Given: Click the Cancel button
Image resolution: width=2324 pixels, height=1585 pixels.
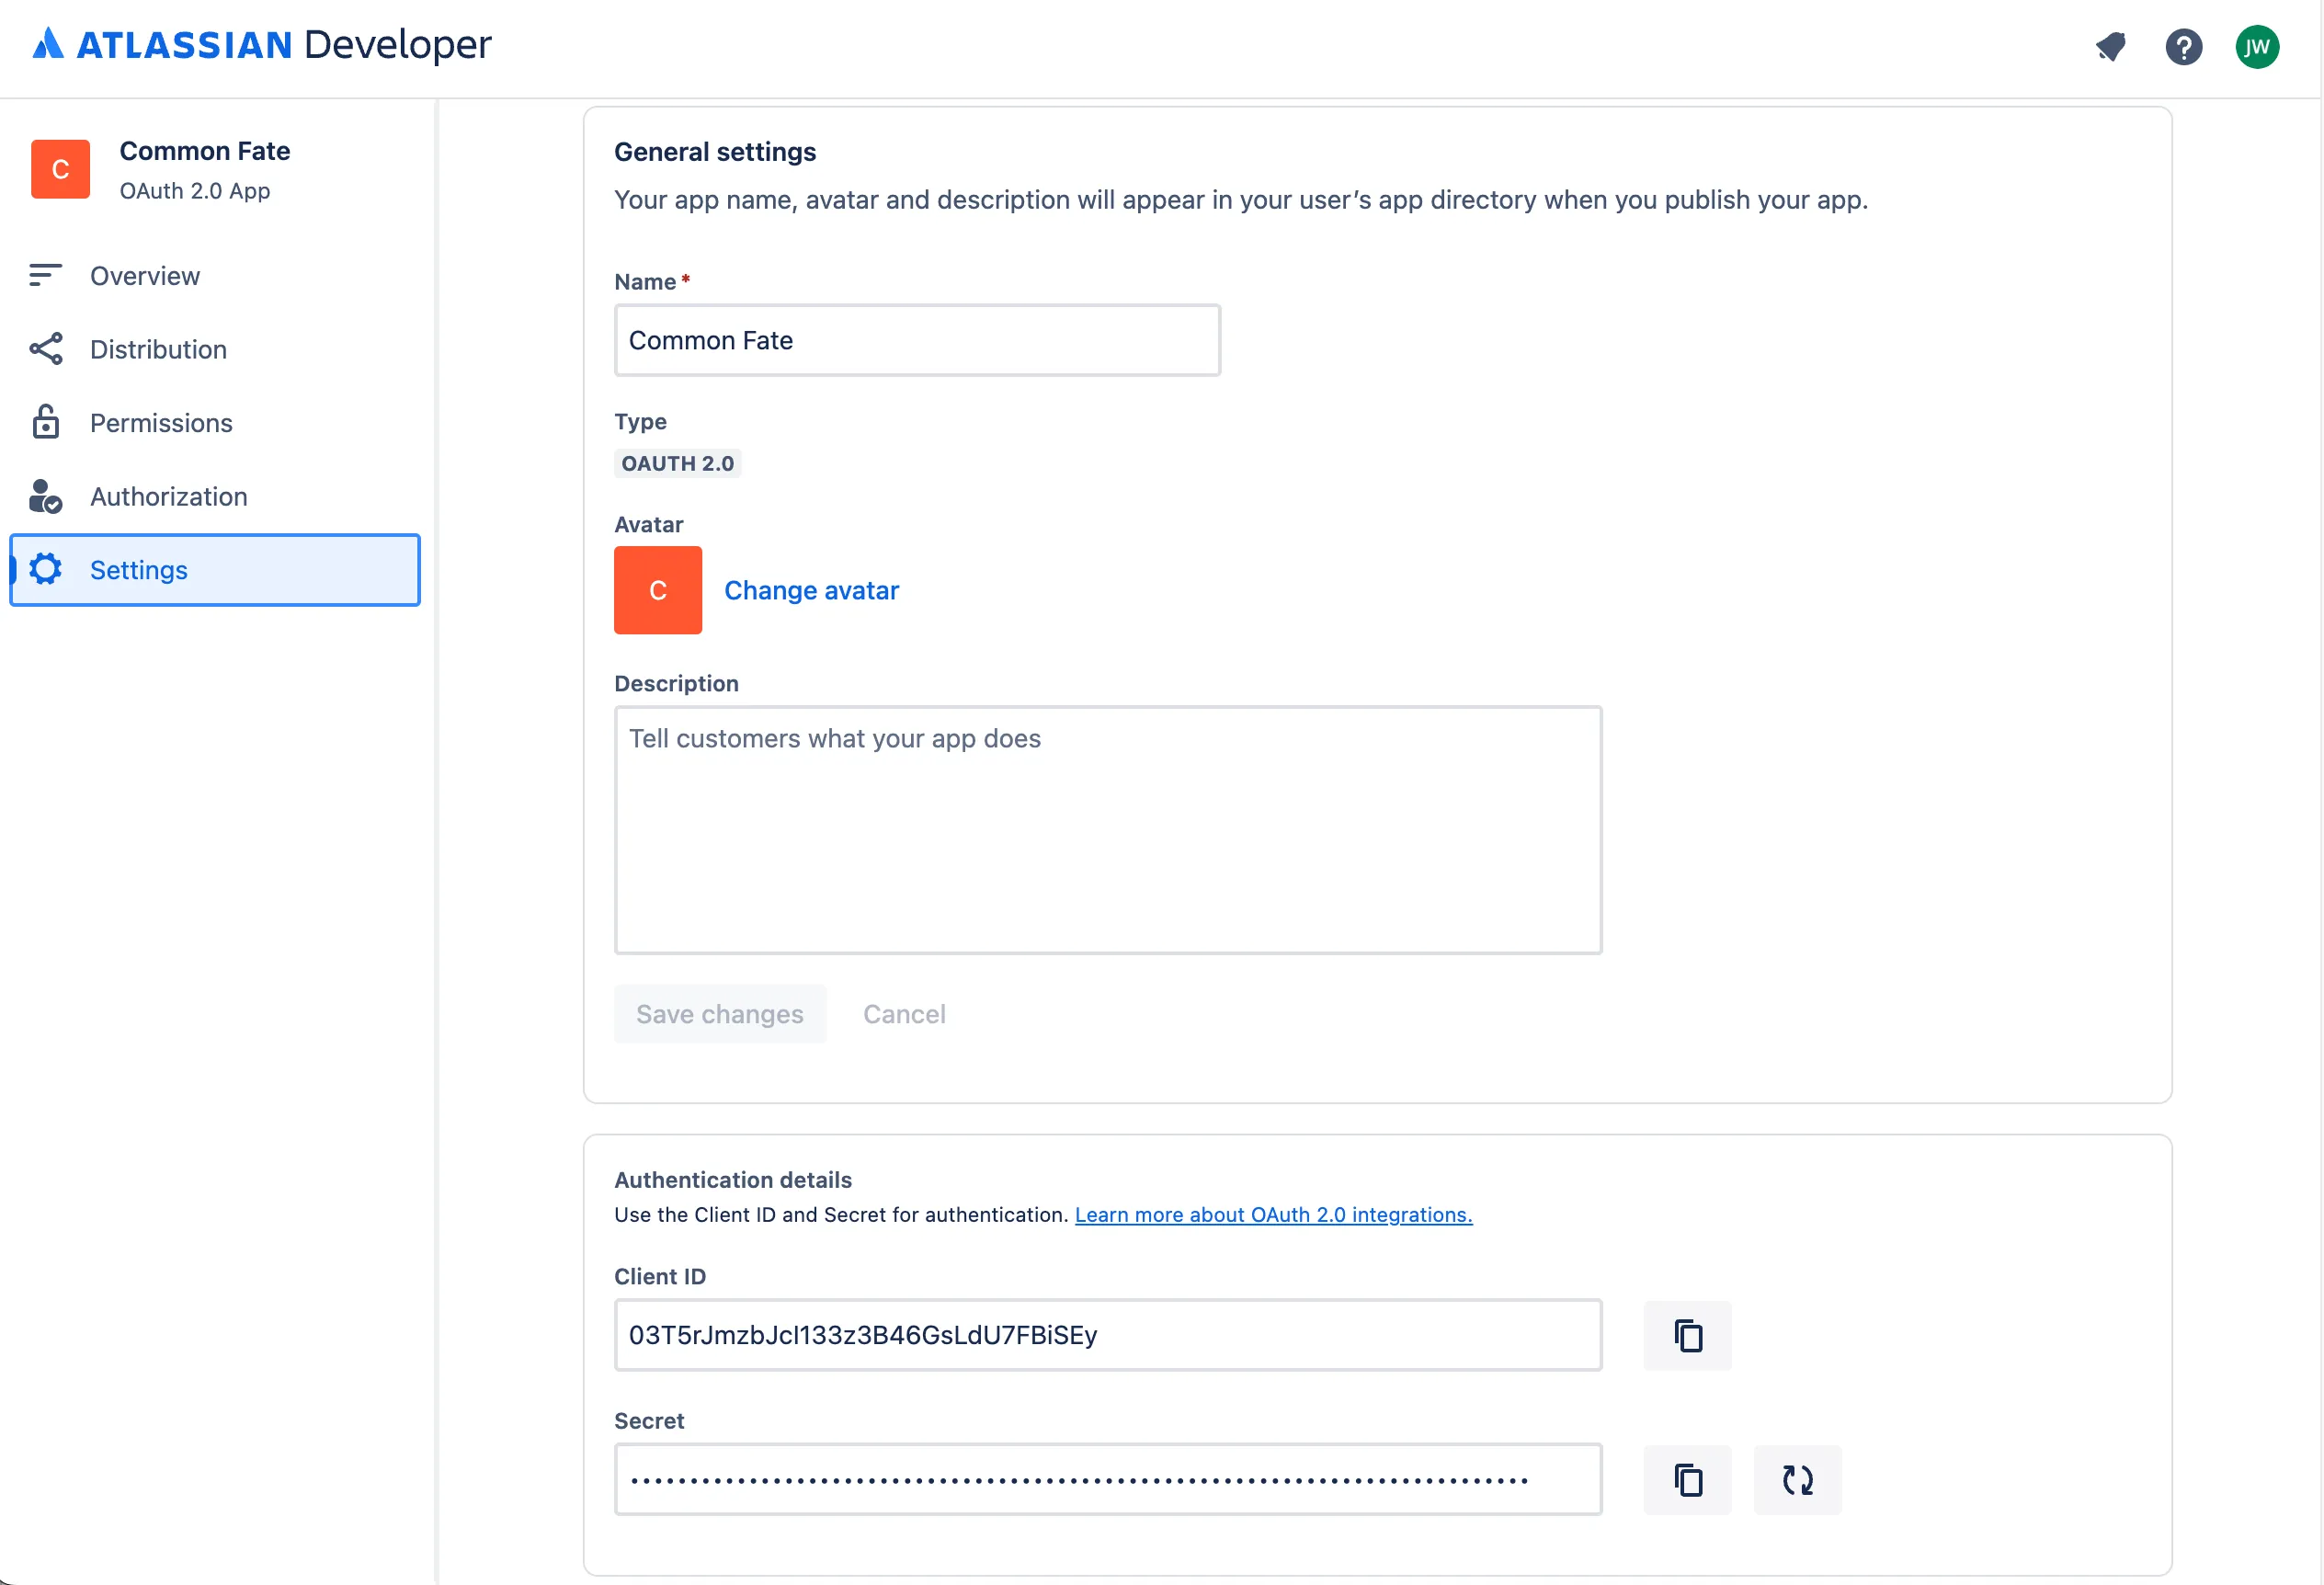Looking at the screenshot, I should tap(903, 1014).
